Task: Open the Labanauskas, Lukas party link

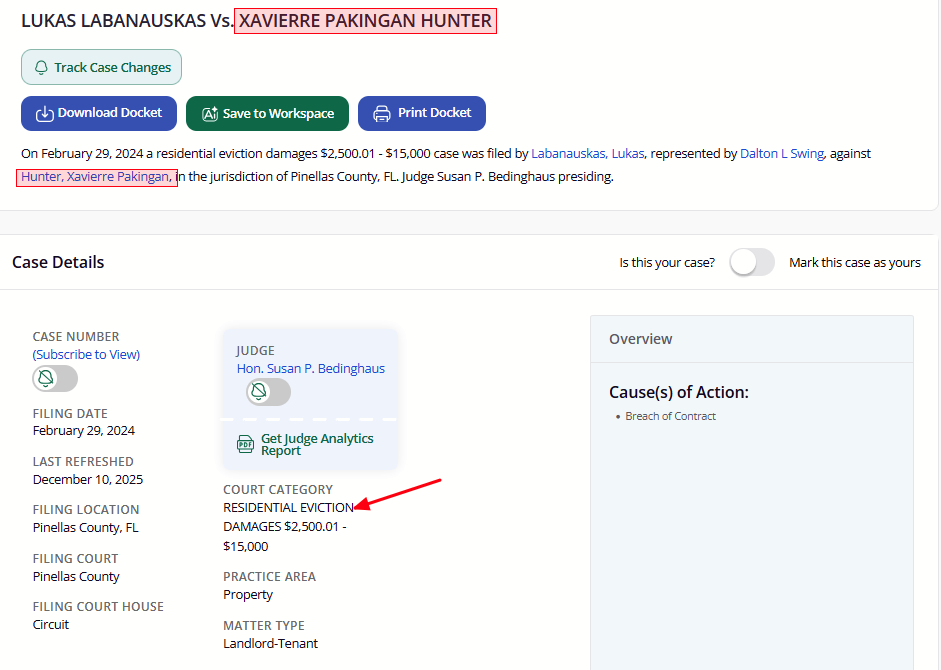Action: (x=587, y=154)
